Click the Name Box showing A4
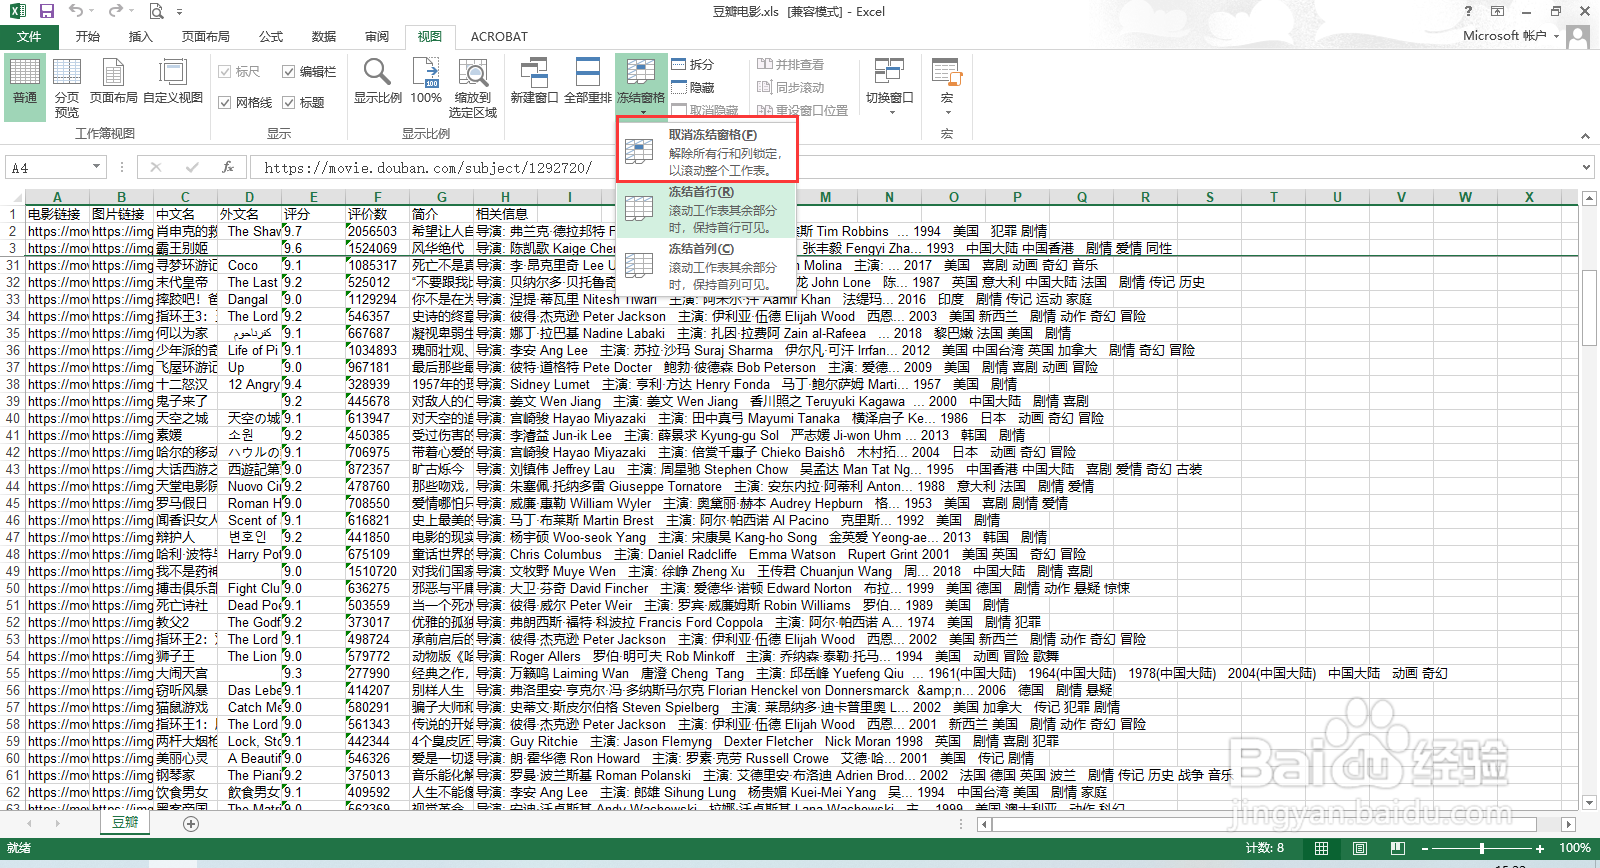 [x=48, y=168]
